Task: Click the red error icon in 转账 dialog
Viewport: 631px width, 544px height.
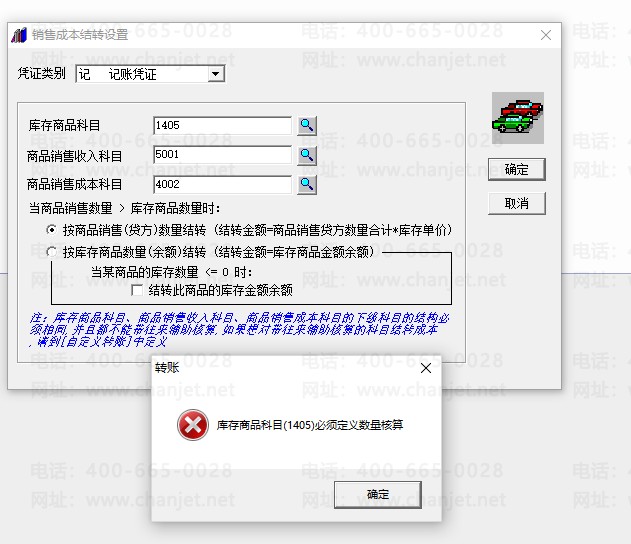Action: tap(193, 425)
